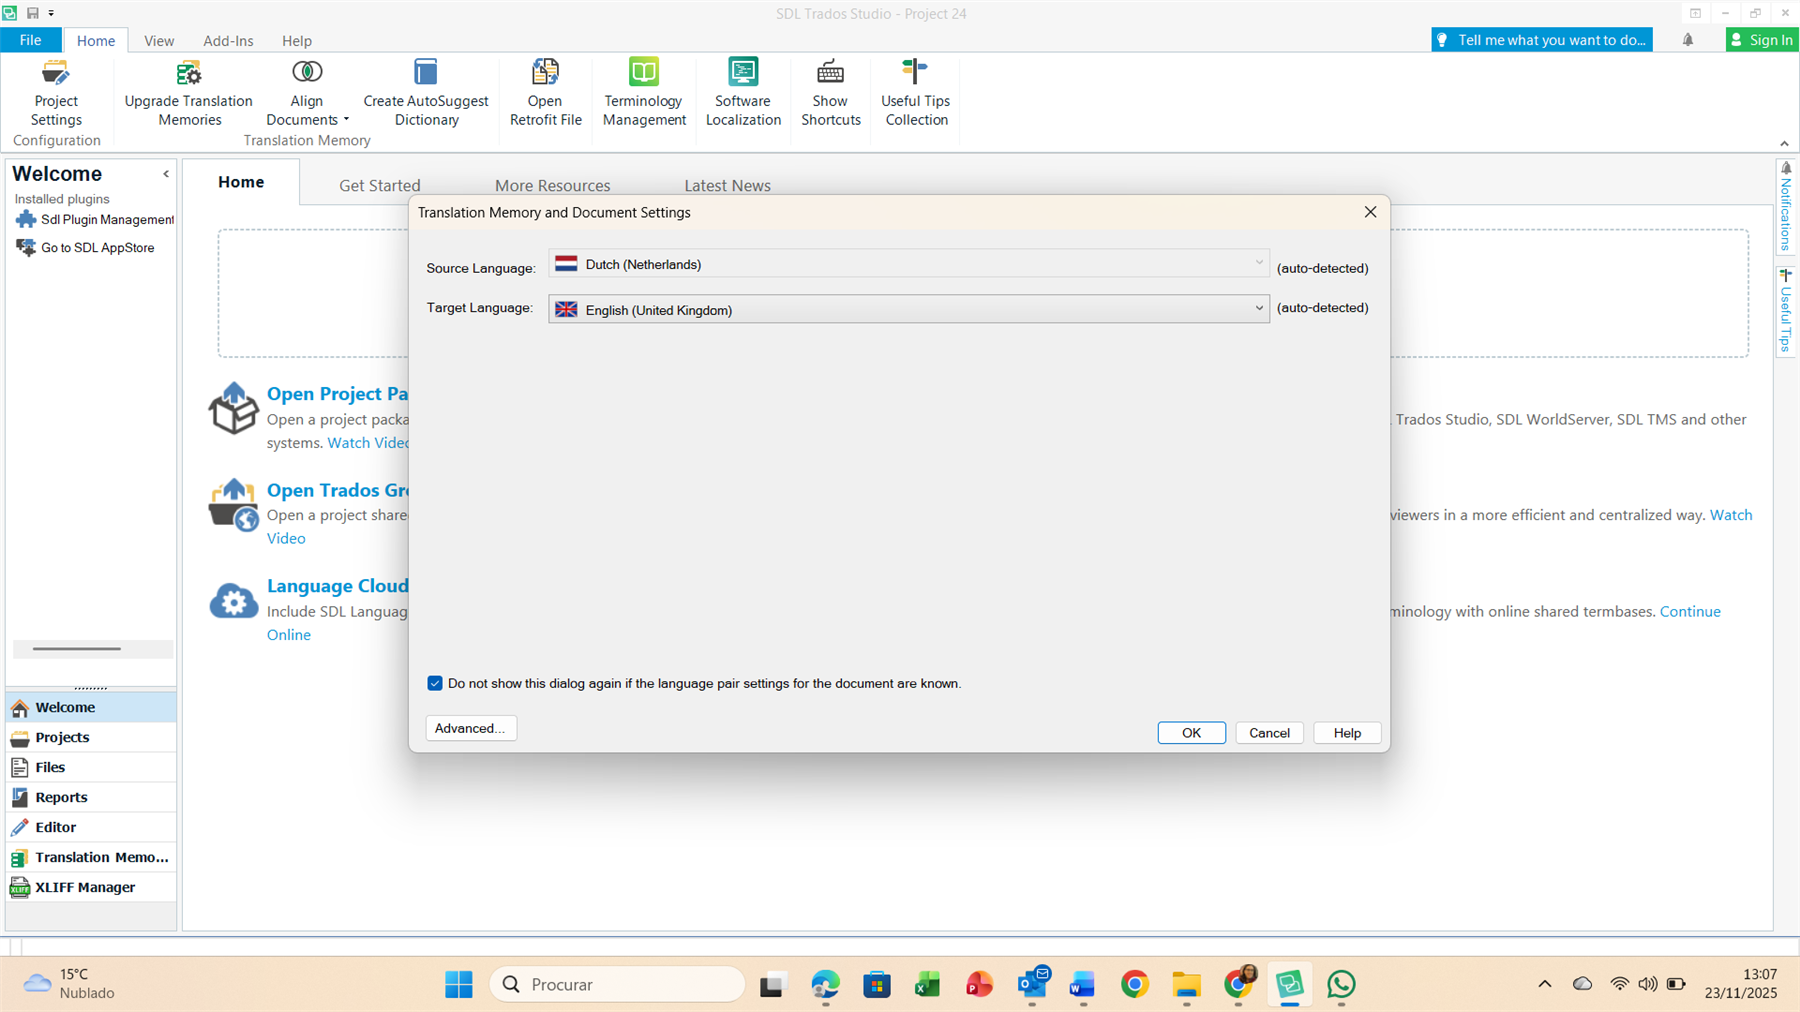Confirm language settings with OK
1800x1012 pixels.
pos(1190,732)
